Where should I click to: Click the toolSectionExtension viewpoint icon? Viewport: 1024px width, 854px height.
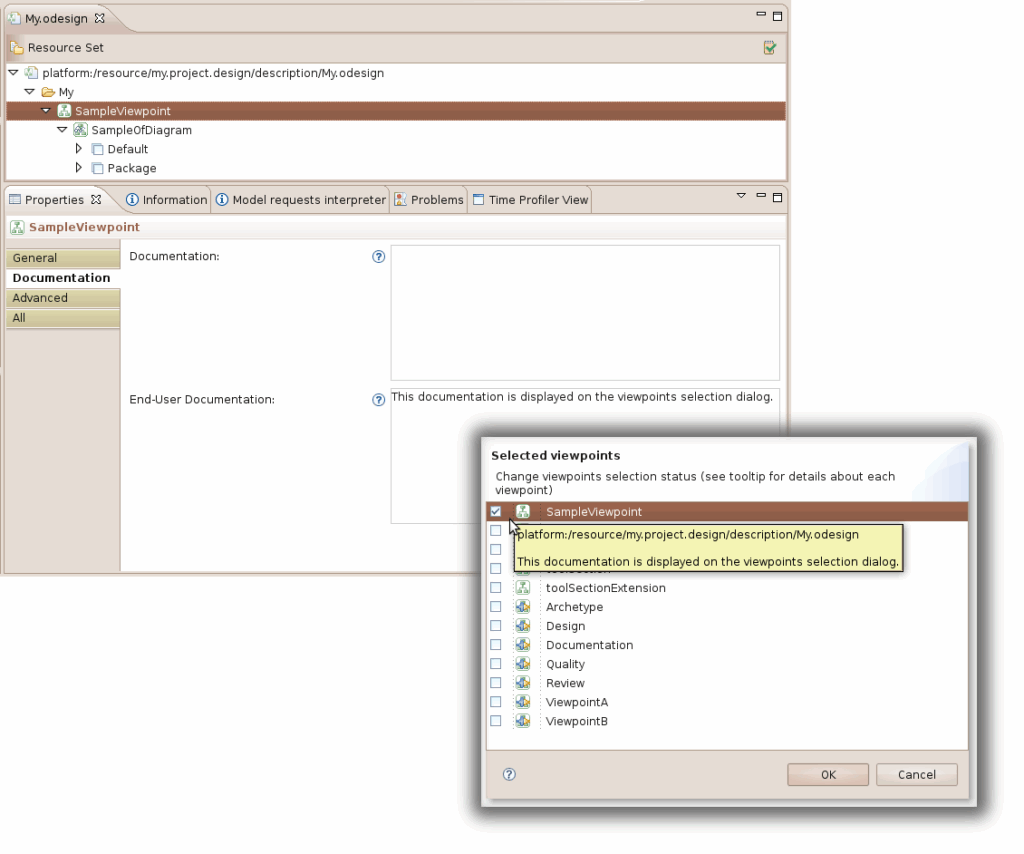click(522, 588)
